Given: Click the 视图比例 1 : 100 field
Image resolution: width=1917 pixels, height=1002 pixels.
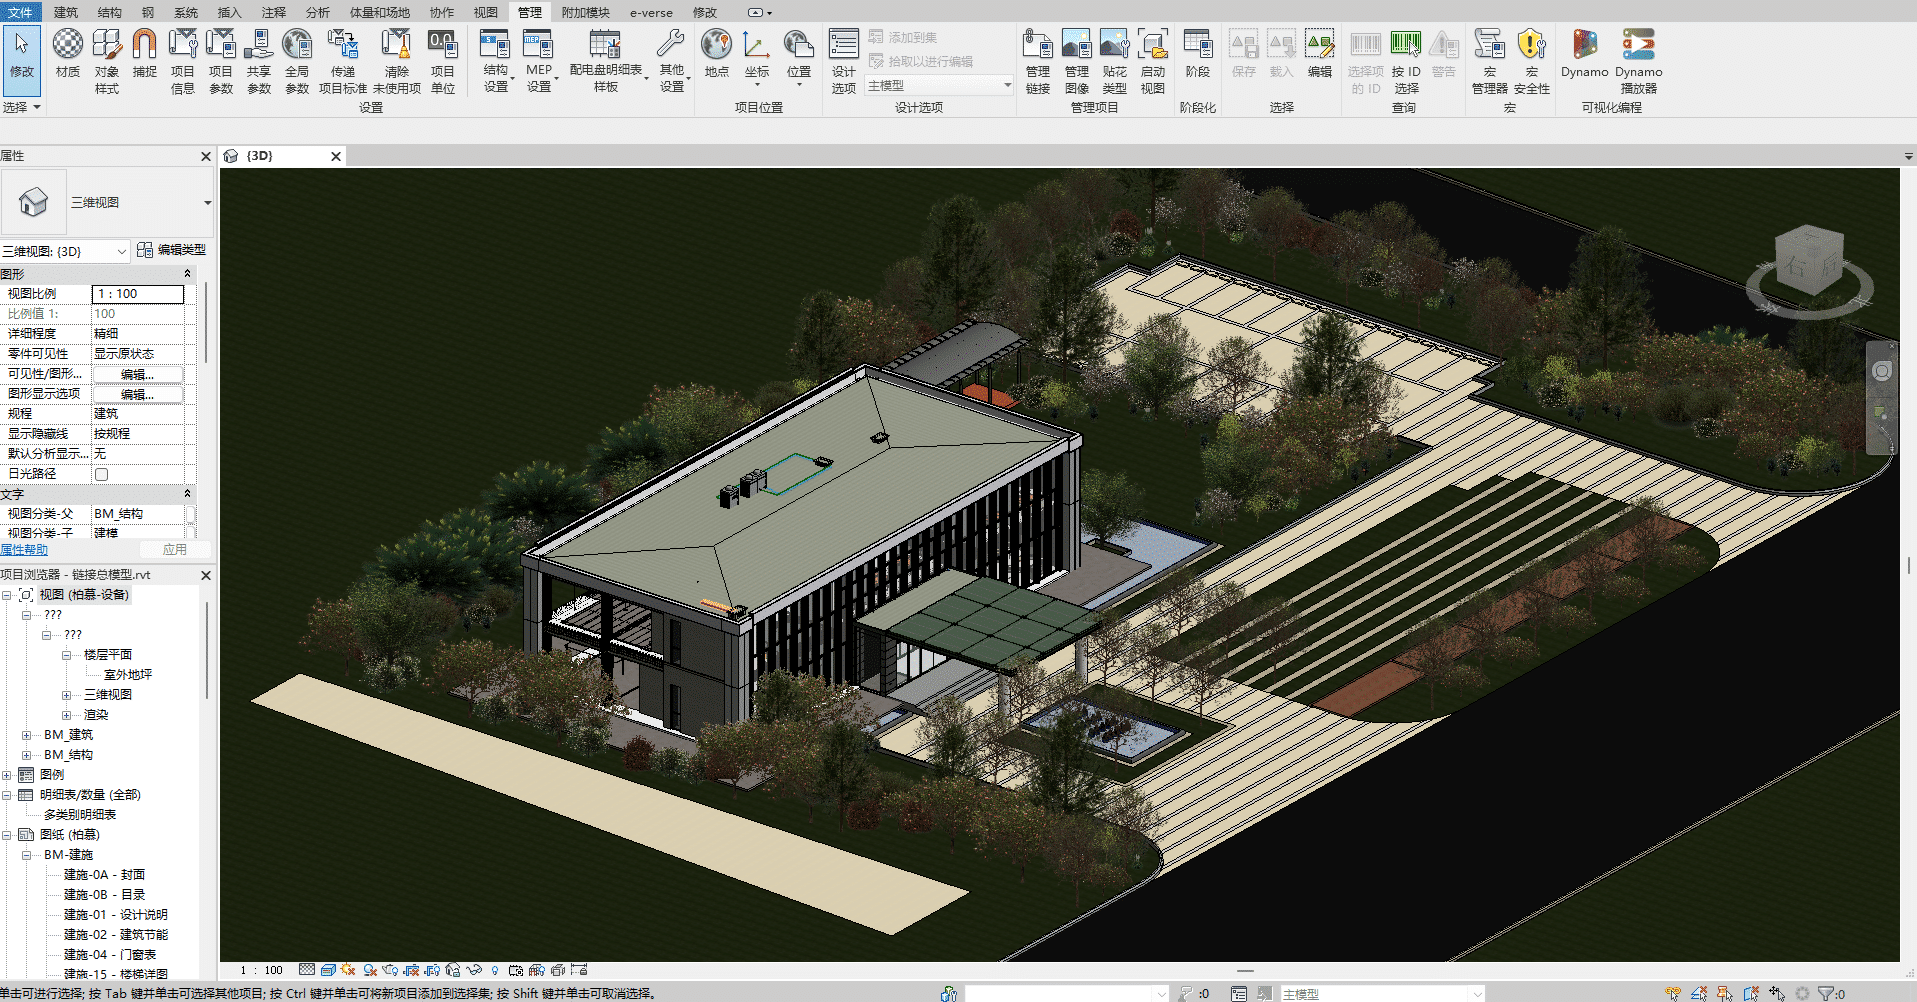Looking at the screenshot, I should 138,294.
